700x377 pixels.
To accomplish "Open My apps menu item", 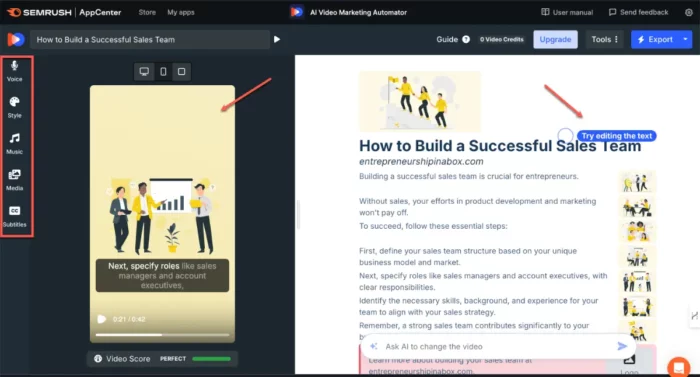I will pyautogui.click(x=181, y=12).
